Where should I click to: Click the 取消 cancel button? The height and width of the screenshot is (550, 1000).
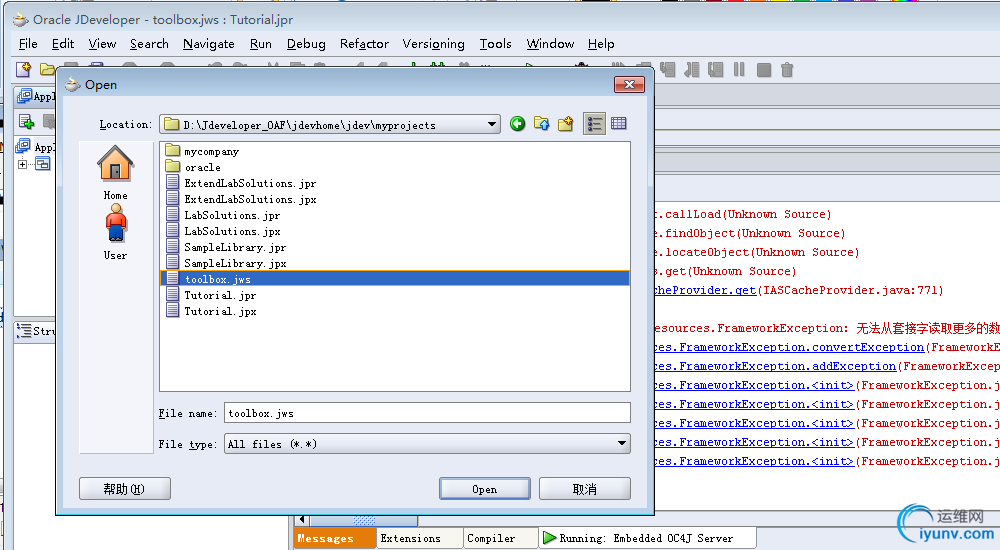[585, 489]
